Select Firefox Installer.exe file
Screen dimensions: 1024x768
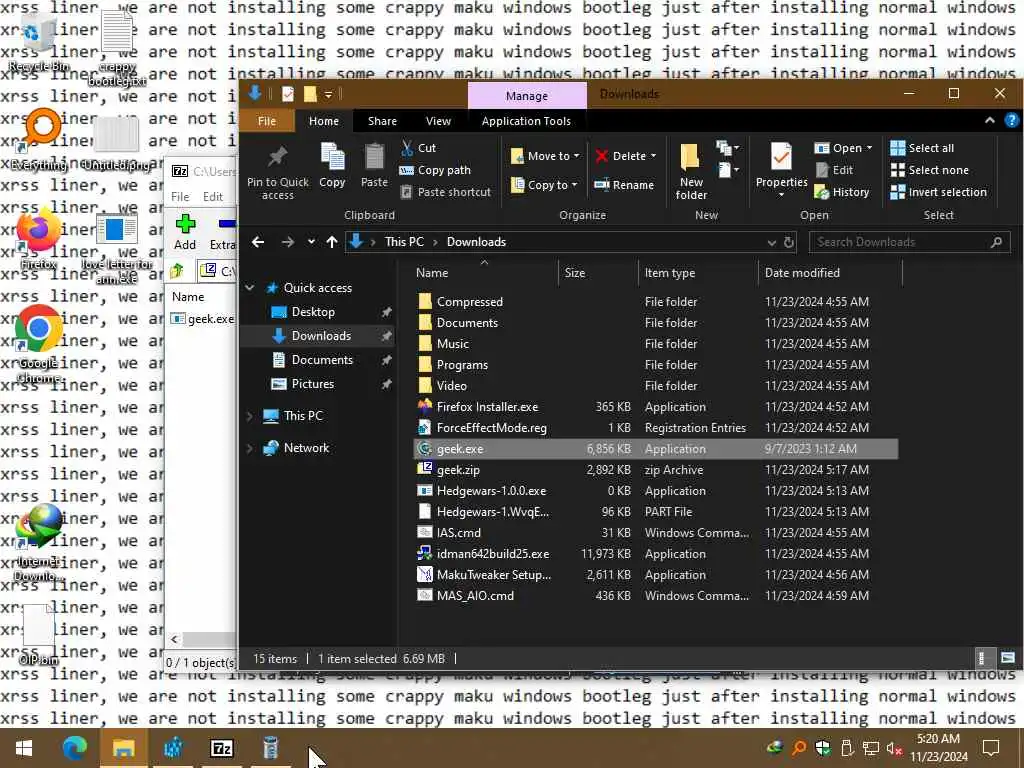click(487, 407)
